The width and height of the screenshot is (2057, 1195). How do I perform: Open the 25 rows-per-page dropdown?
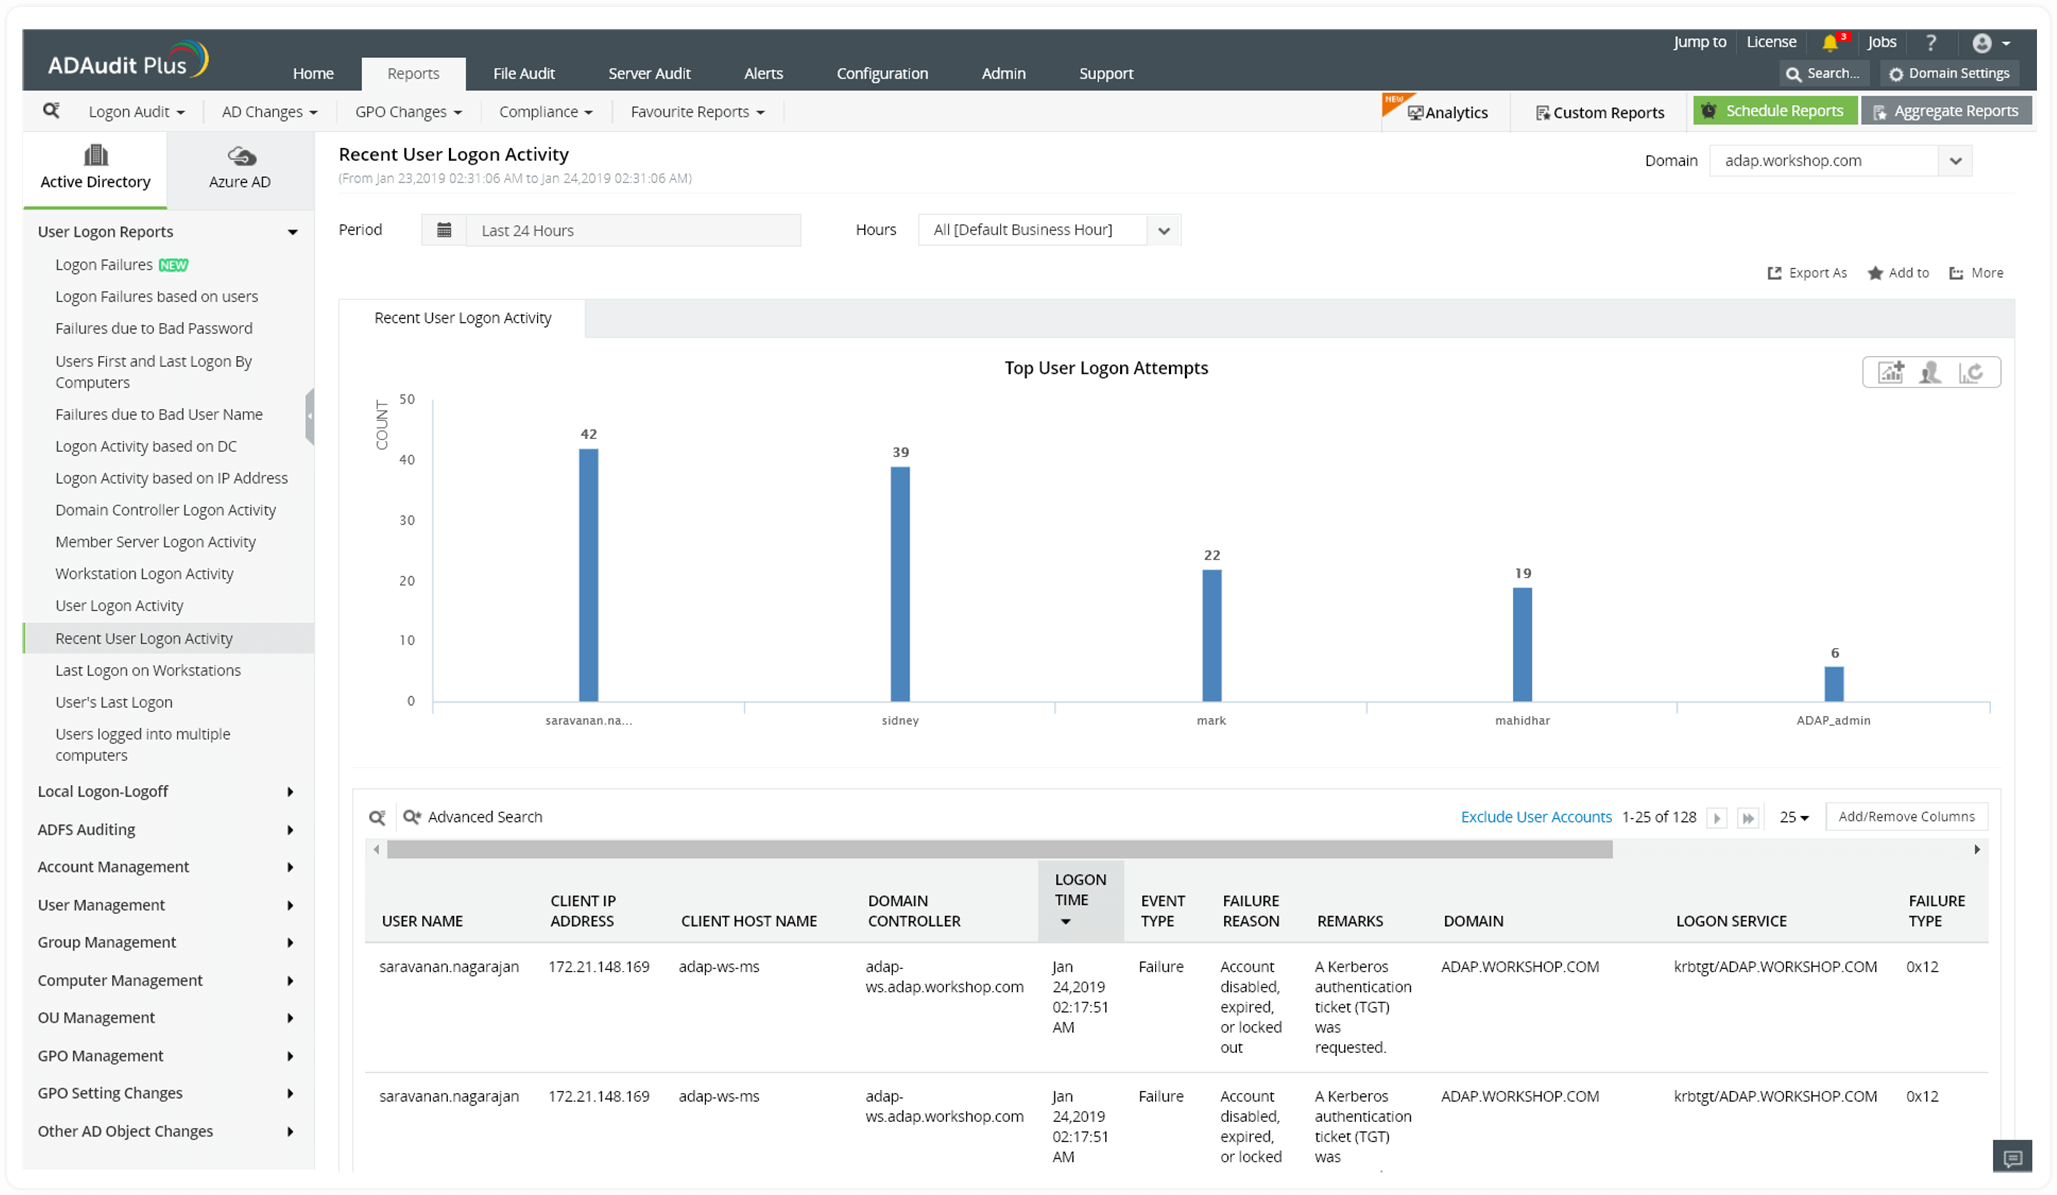(x=1794, y=817)
